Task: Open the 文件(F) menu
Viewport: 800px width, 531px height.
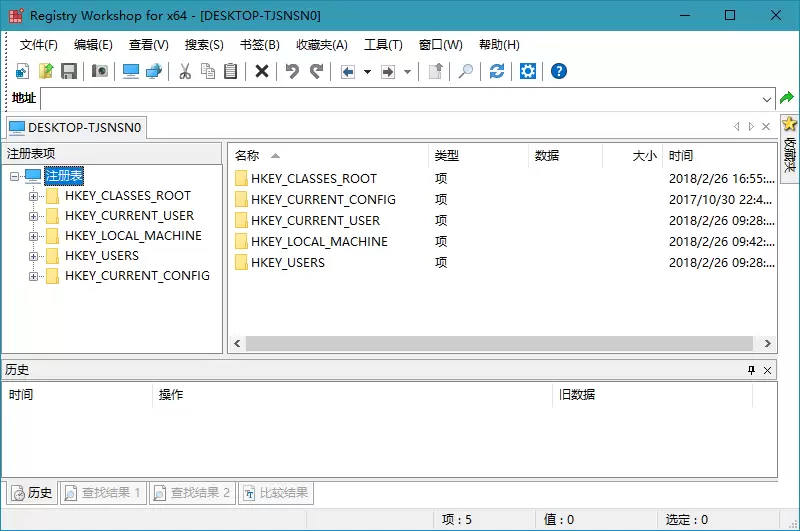Action: tap(39, 45)
